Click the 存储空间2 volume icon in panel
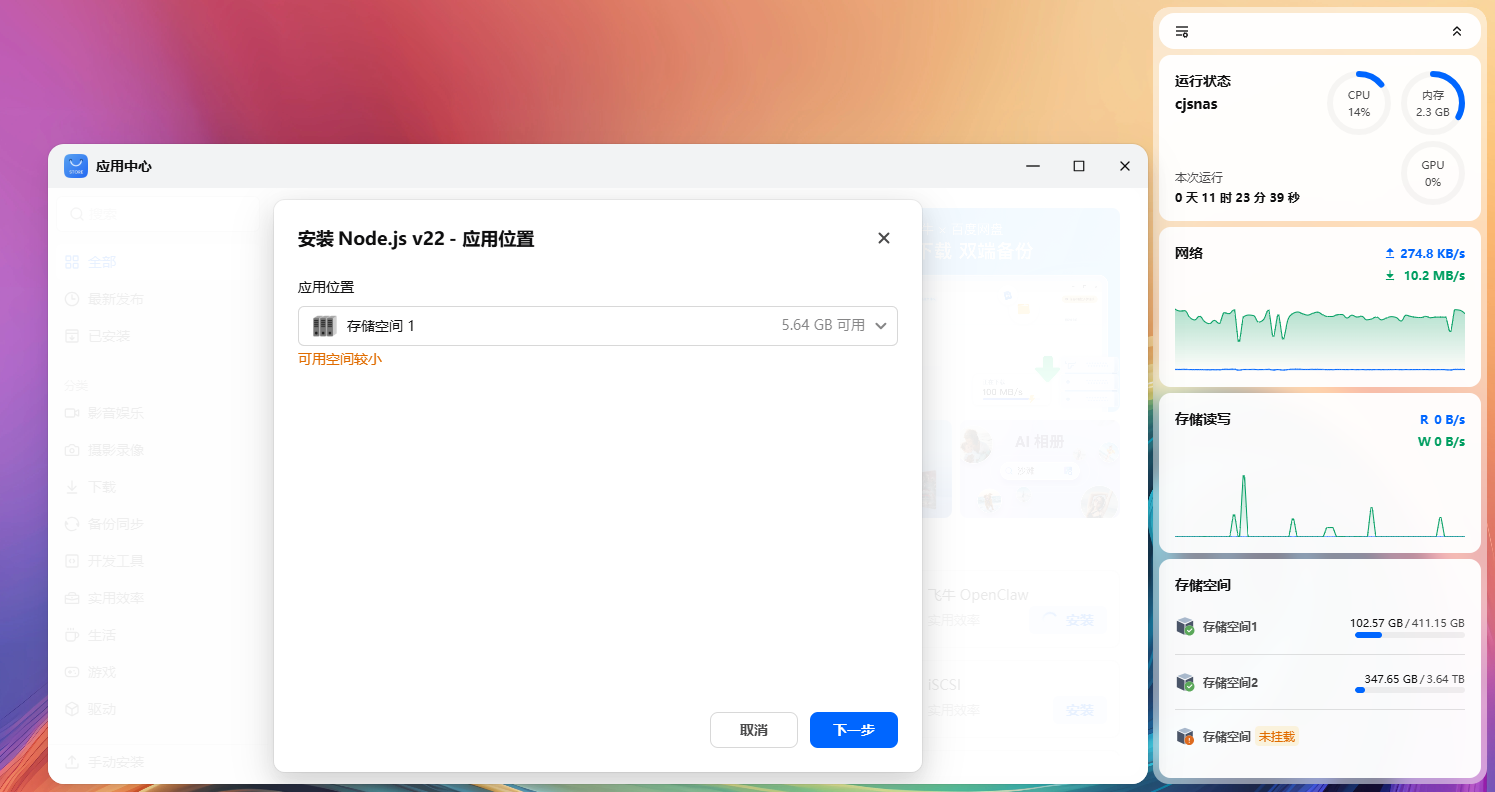Image resolution: width=1495 pixels, height=792 pixels. tap(1185, 683)
